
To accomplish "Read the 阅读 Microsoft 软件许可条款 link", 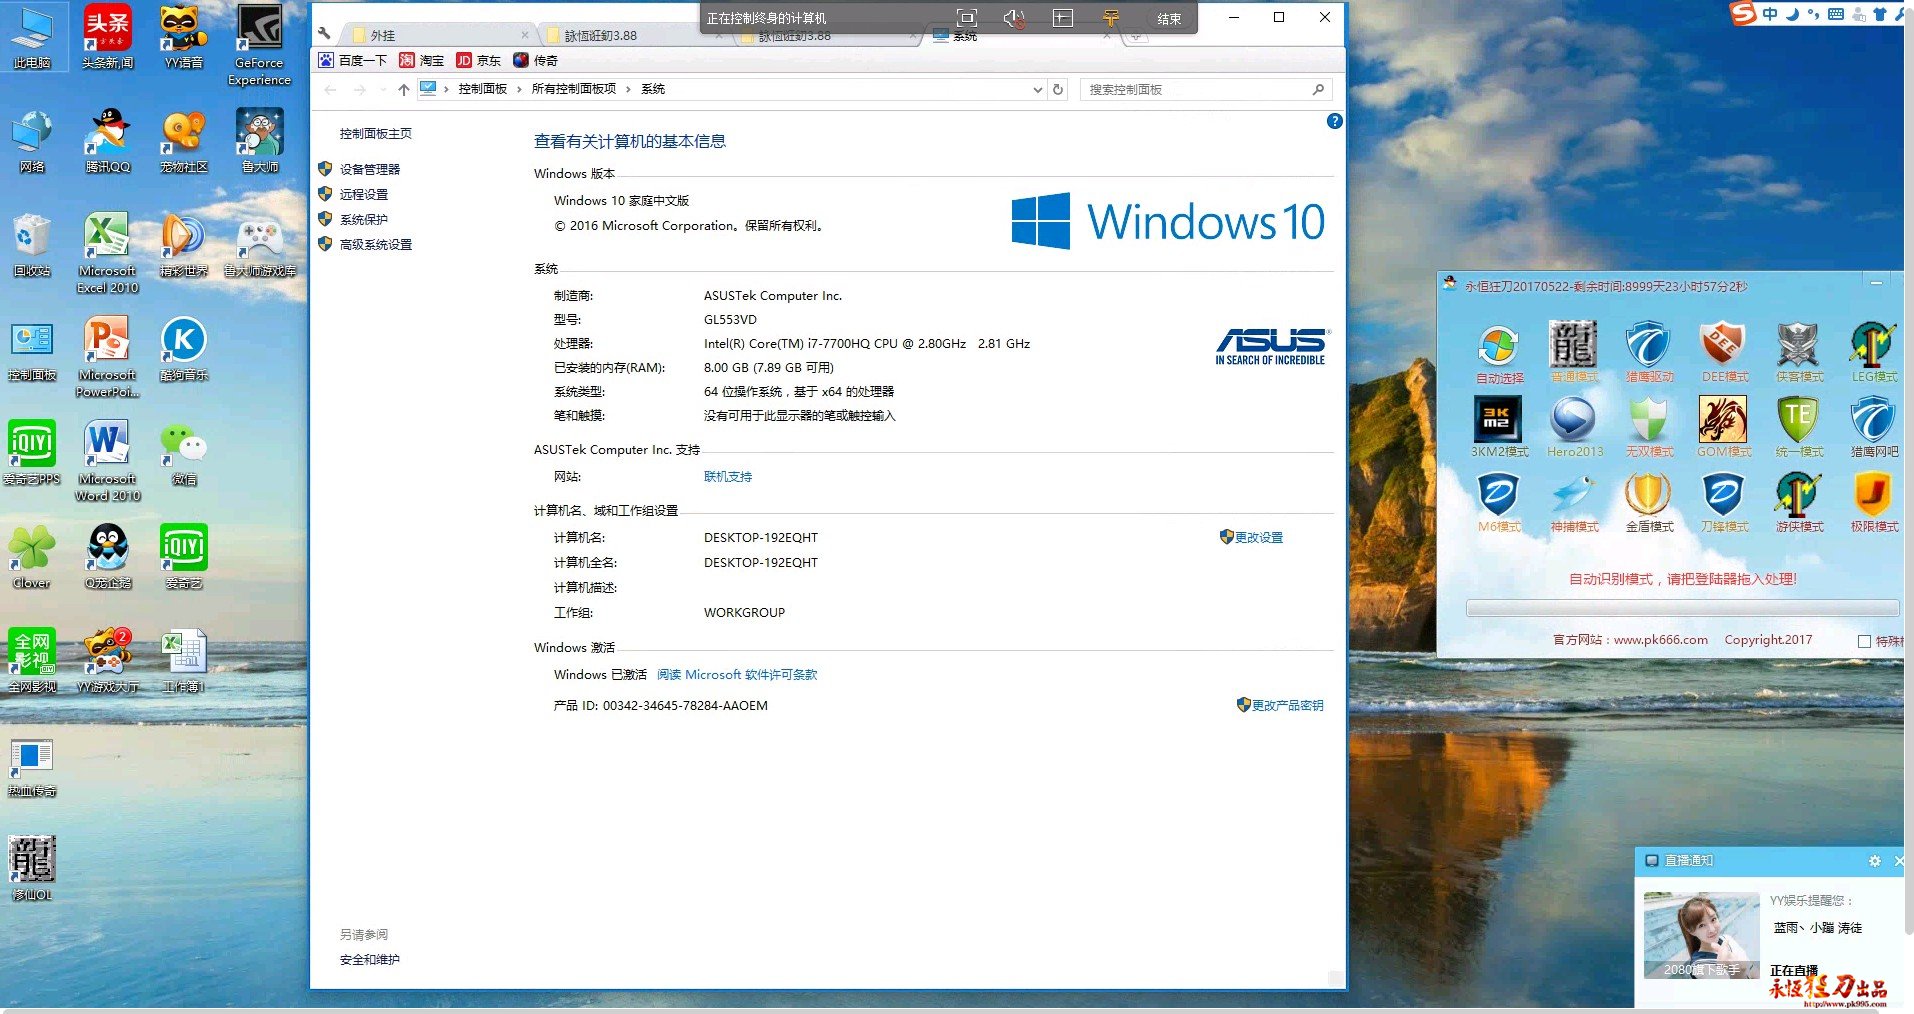I will (737, 675).
